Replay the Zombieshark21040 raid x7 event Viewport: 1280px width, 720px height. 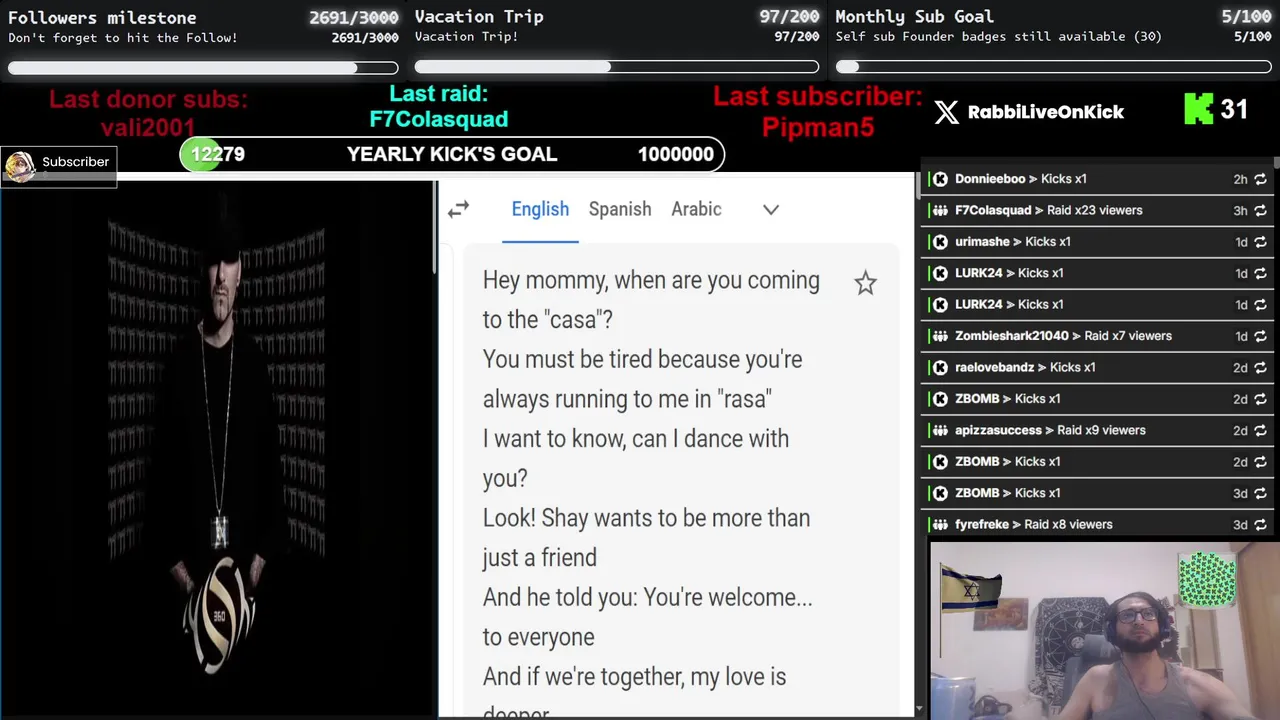pyautogui.click(x=1260, y=336)
